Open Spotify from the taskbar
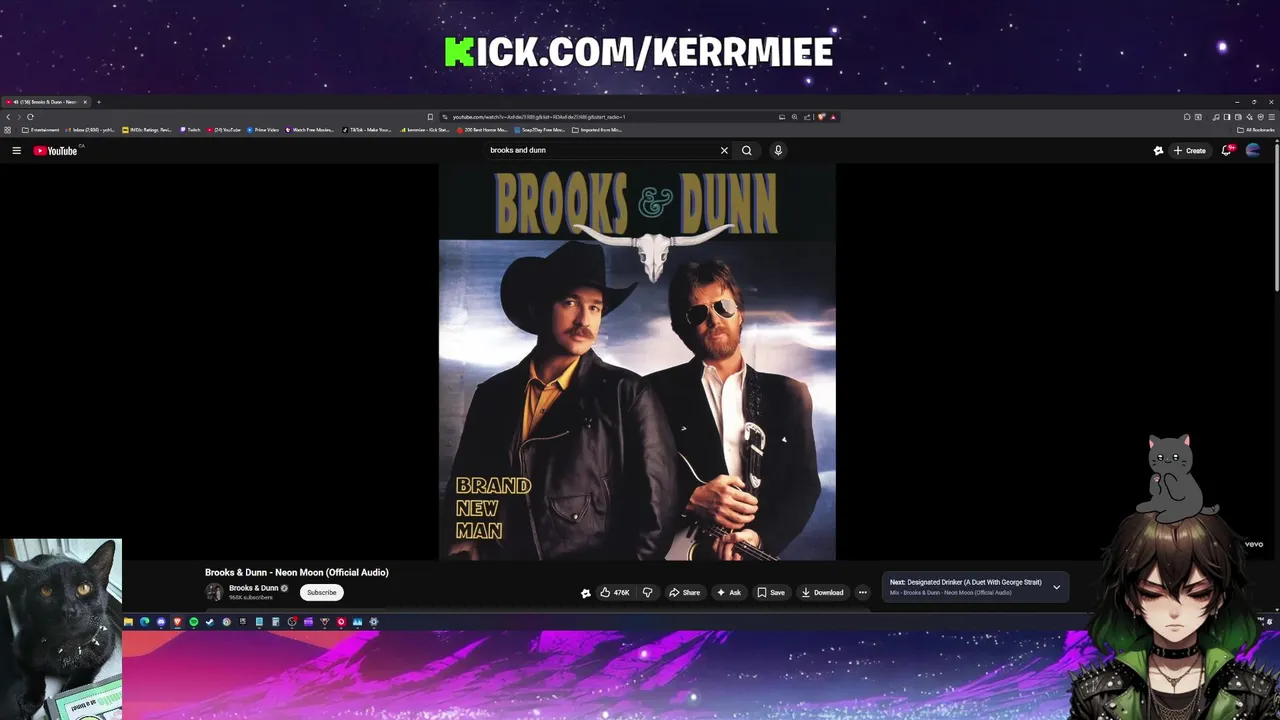Image resolution: width=1280 pixels, height=720 pixels. tap(193, 622)
